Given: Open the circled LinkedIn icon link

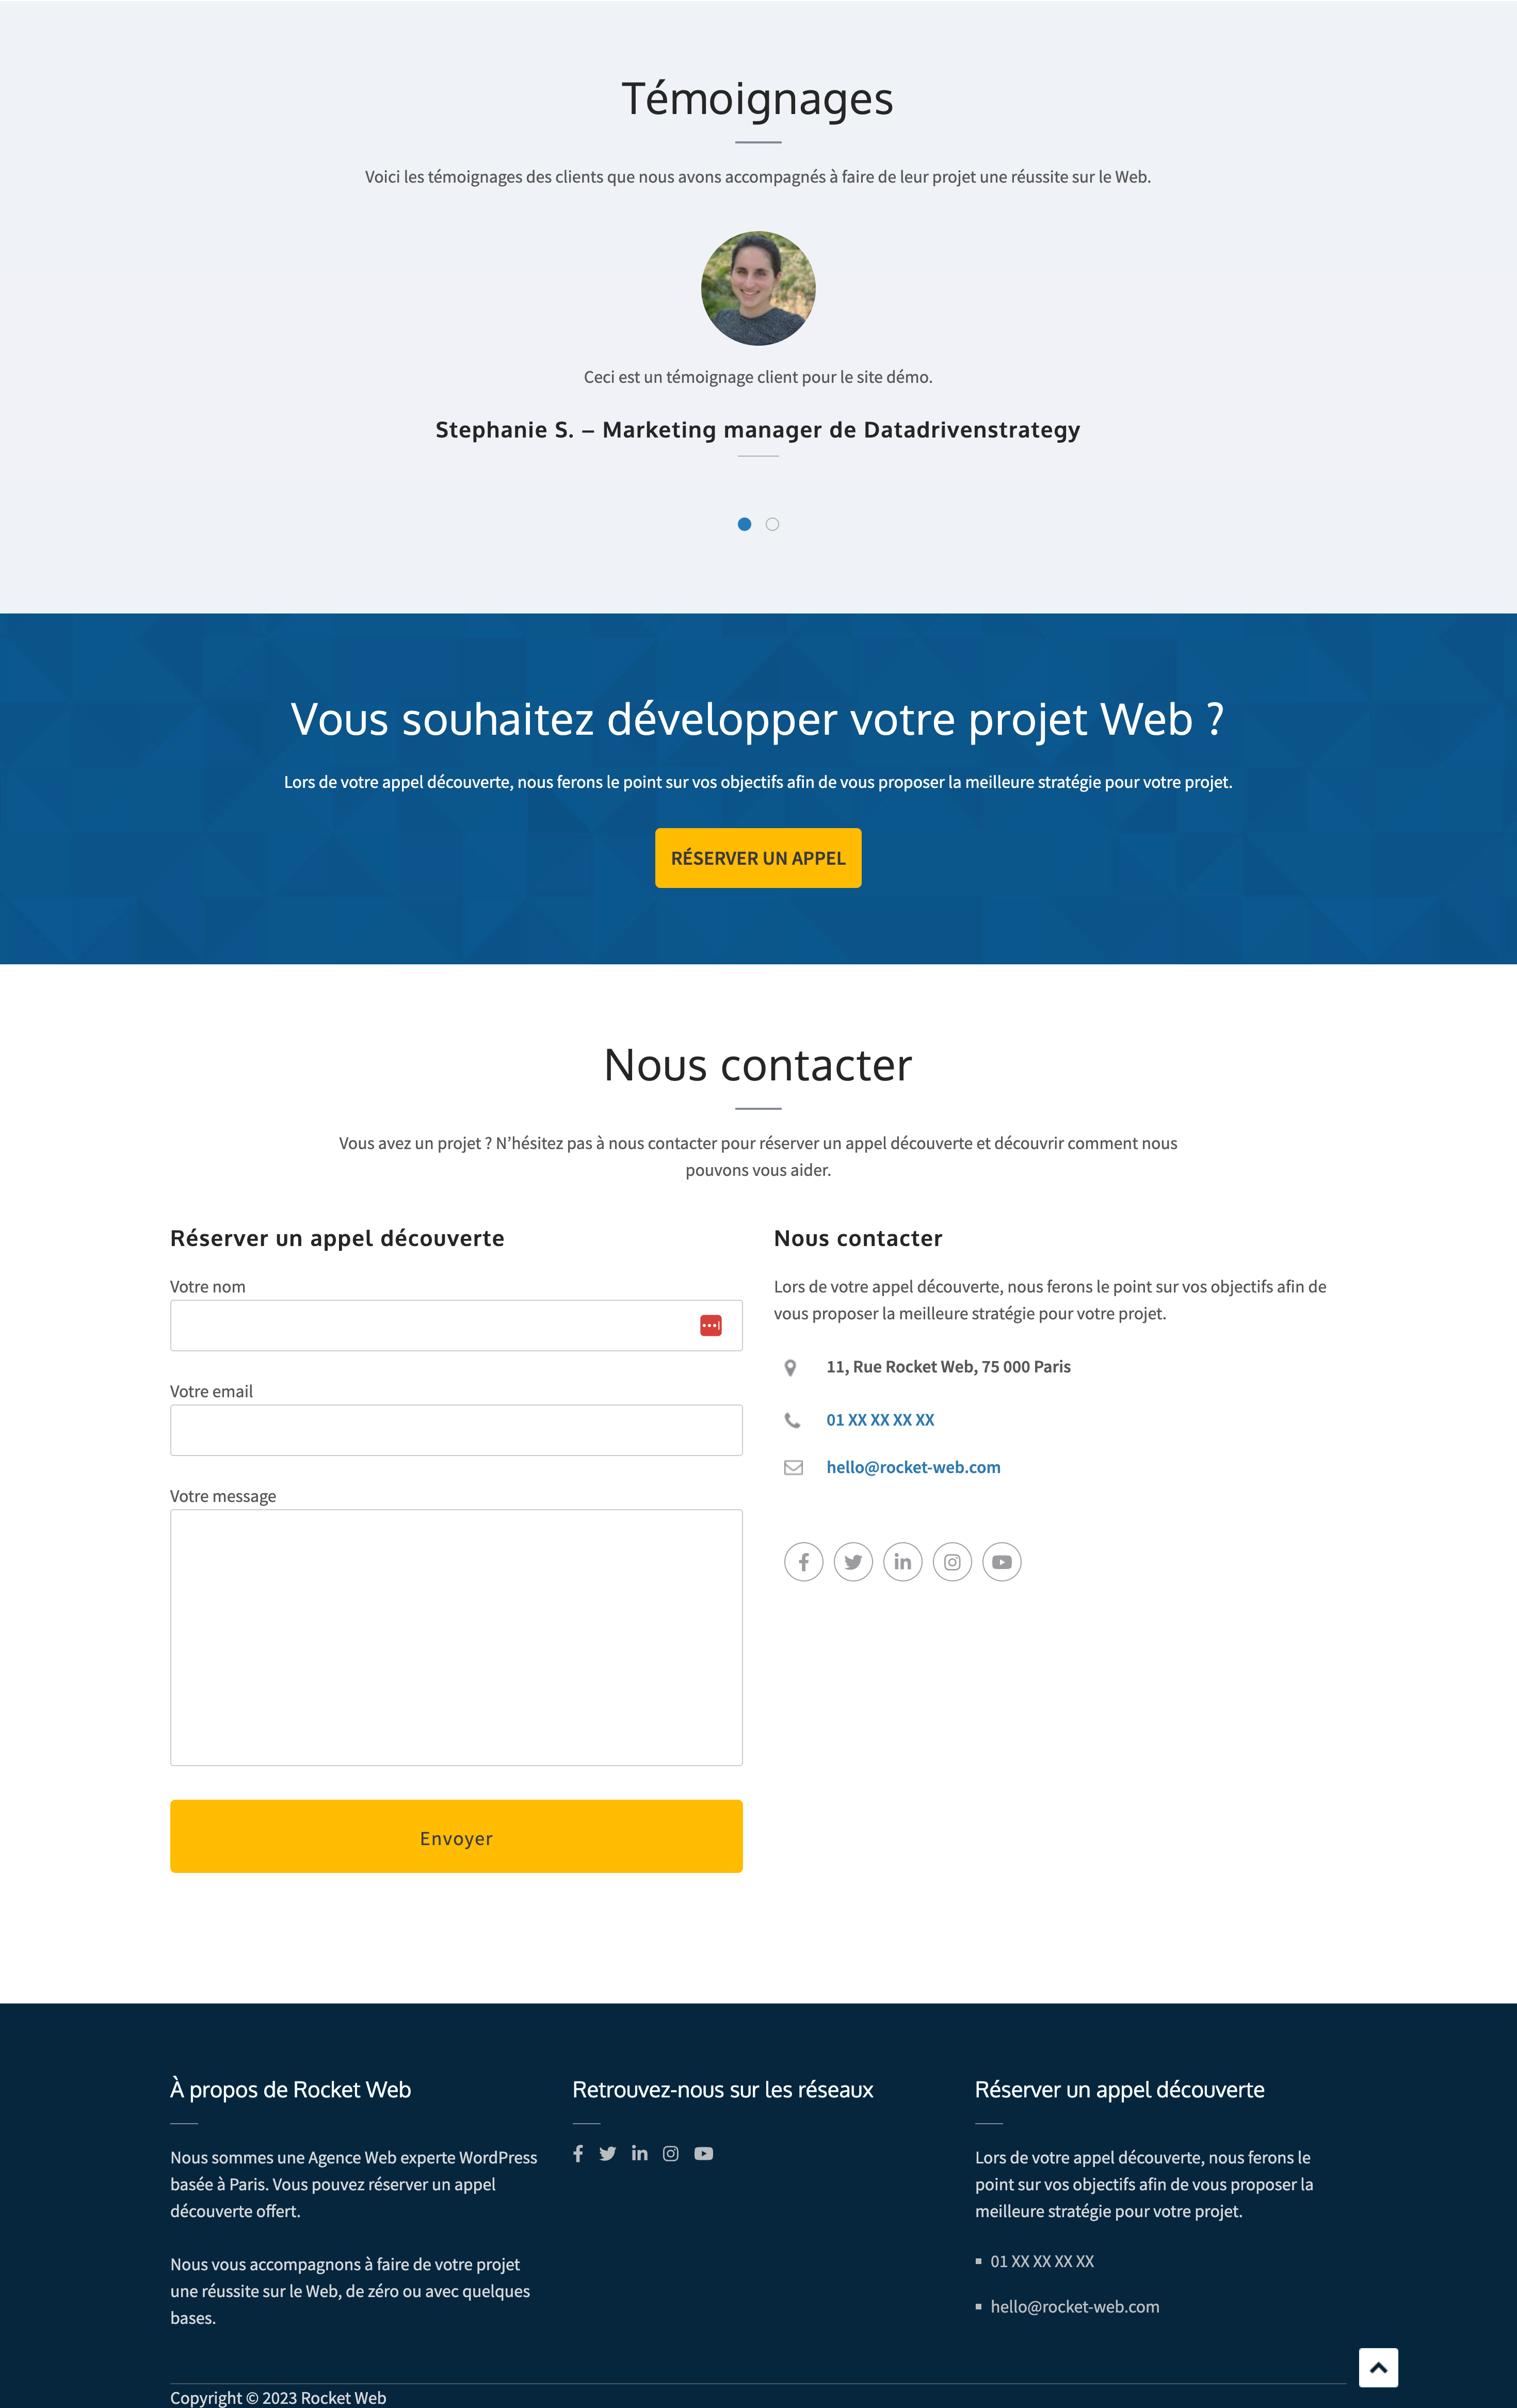Looking at the screenshot, I should [x=902, y=1562].
